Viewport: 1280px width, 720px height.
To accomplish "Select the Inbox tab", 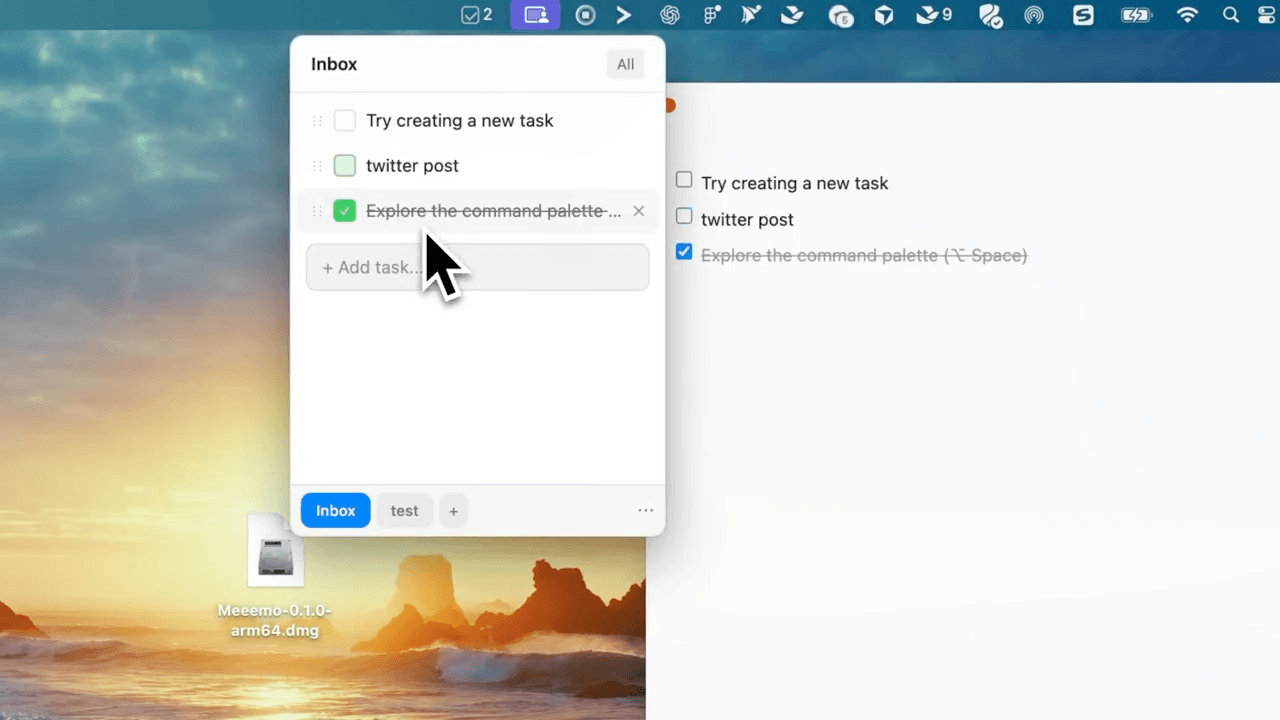I will pyautogui.click(x=335, y=511).
